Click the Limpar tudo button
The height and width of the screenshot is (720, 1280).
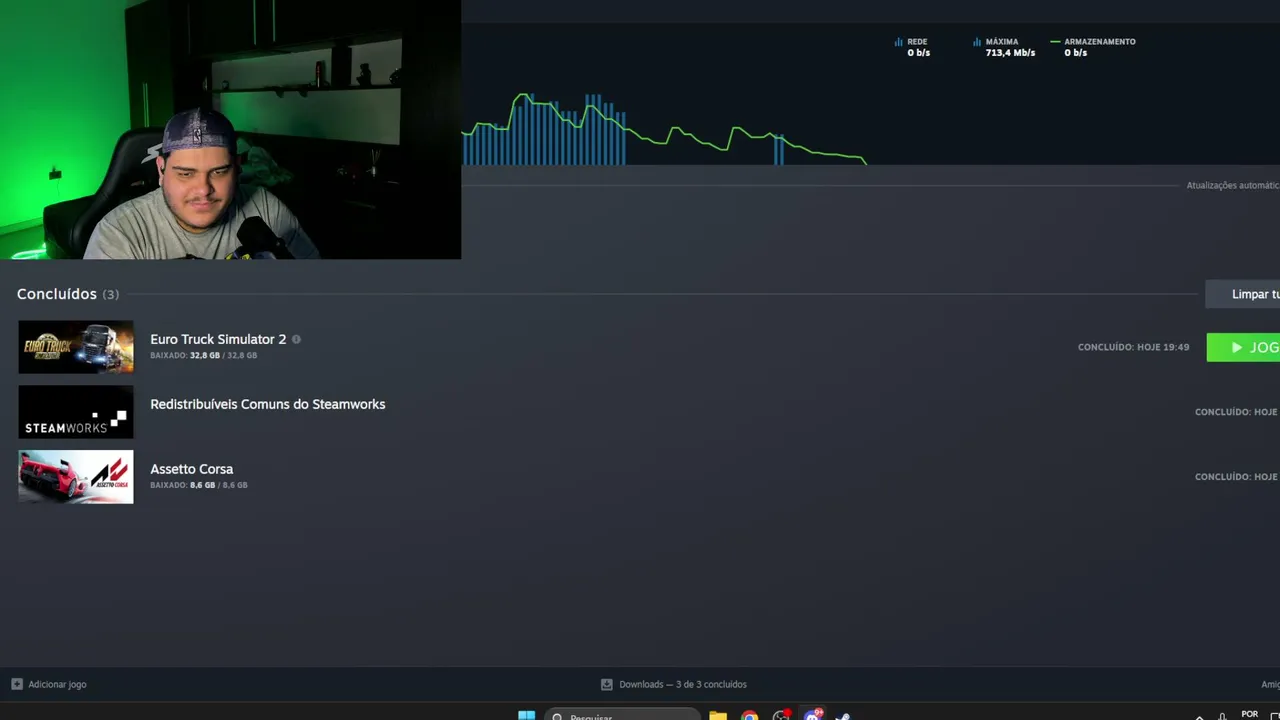point(1242,294)
